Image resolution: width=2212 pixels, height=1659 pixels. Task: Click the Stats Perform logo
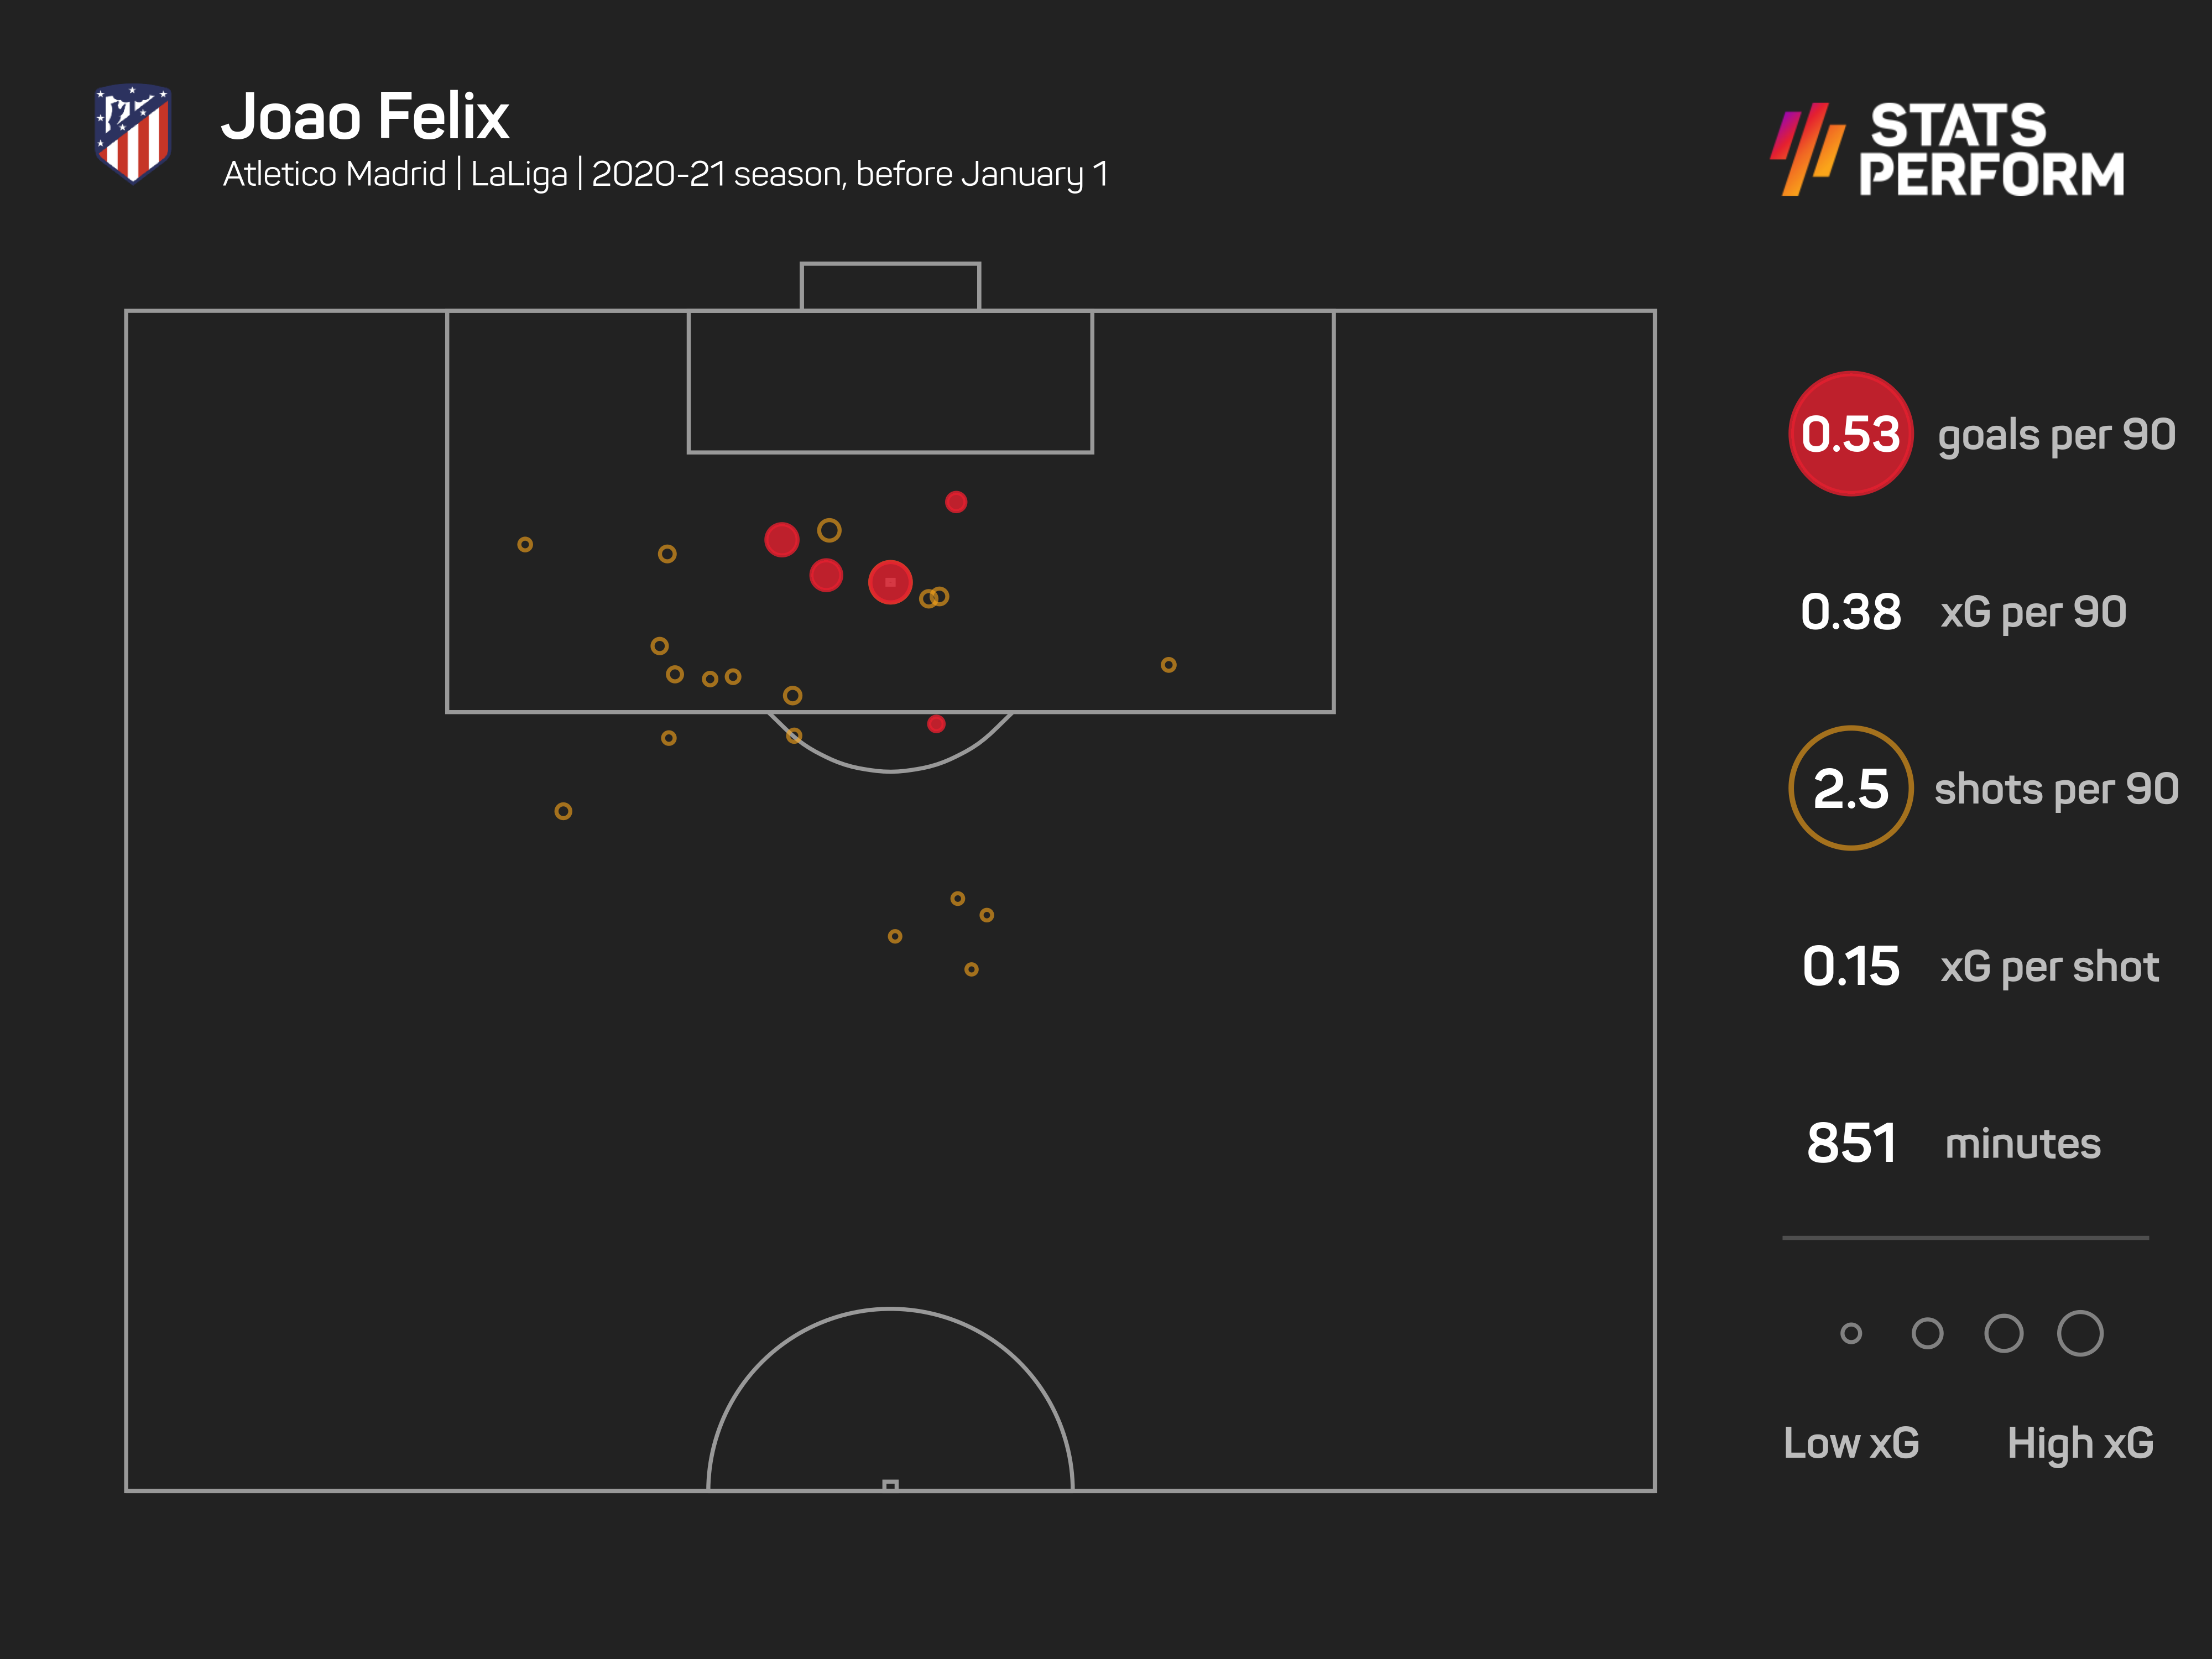click(x=1946, y=148)
